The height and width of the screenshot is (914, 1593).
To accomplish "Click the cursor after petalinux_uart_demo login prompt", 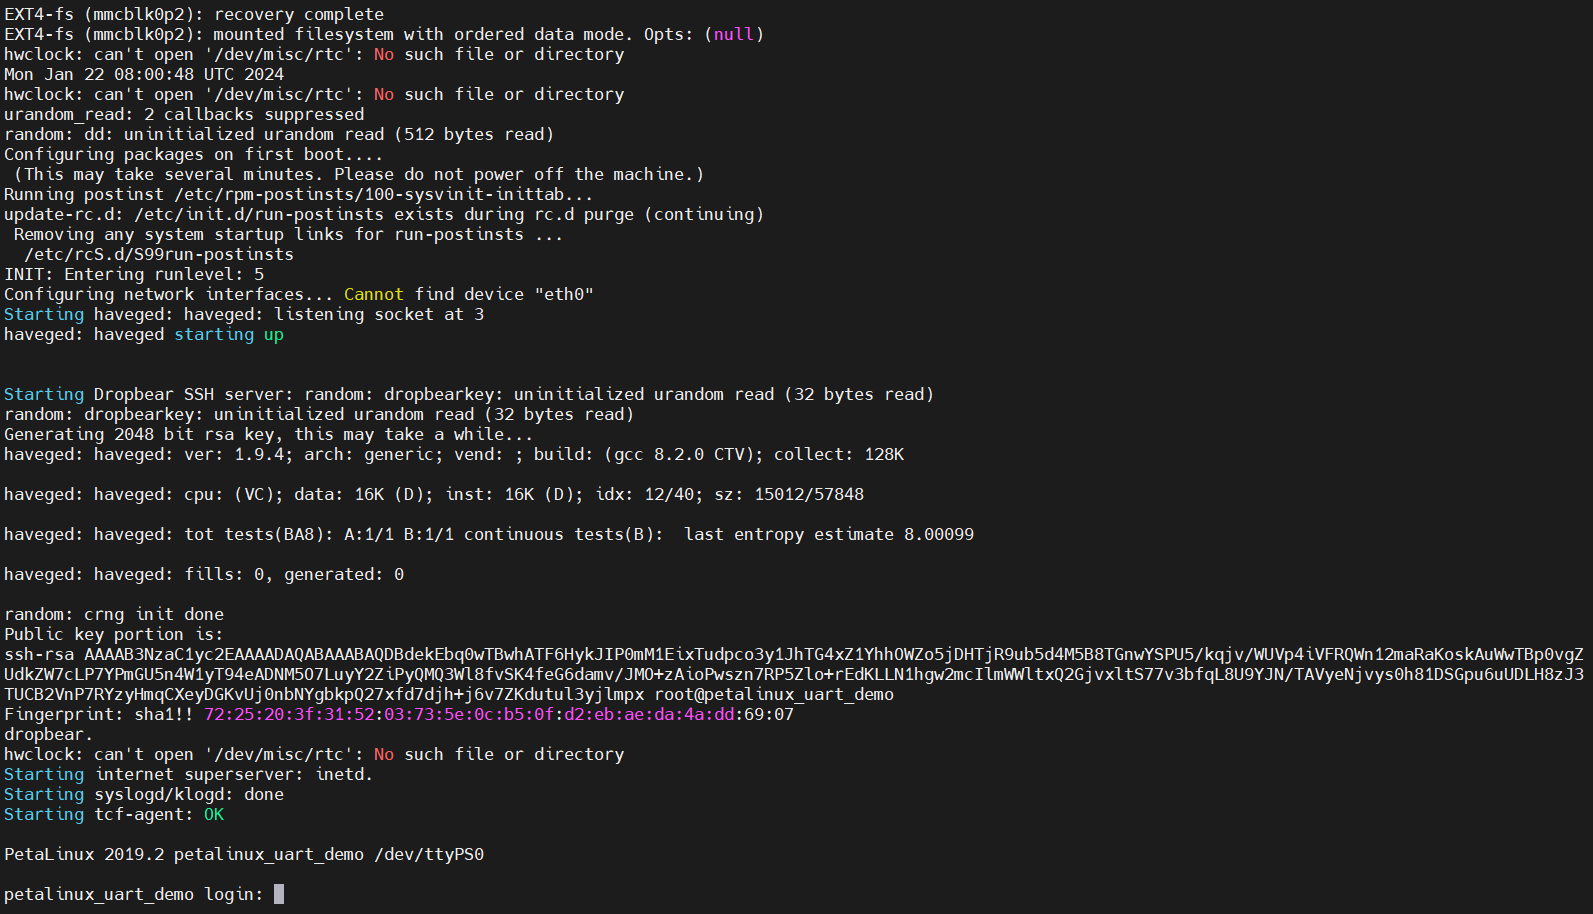I will [x=279, y=894].
